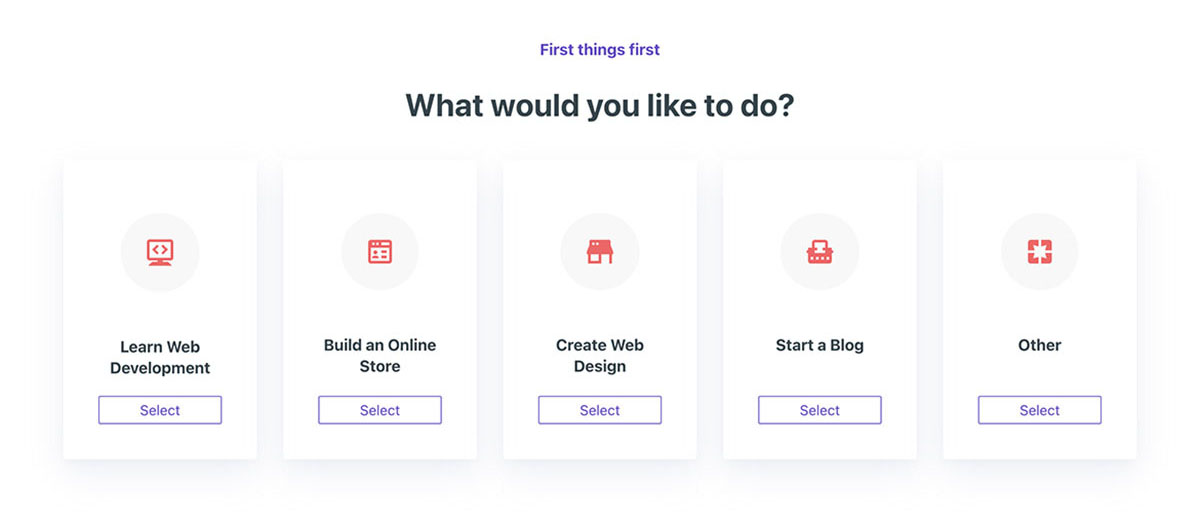Viewport: 1200px width, 512px height.
Task: Click the window layout icon above Build an Online Store
Action: [380, 252]
